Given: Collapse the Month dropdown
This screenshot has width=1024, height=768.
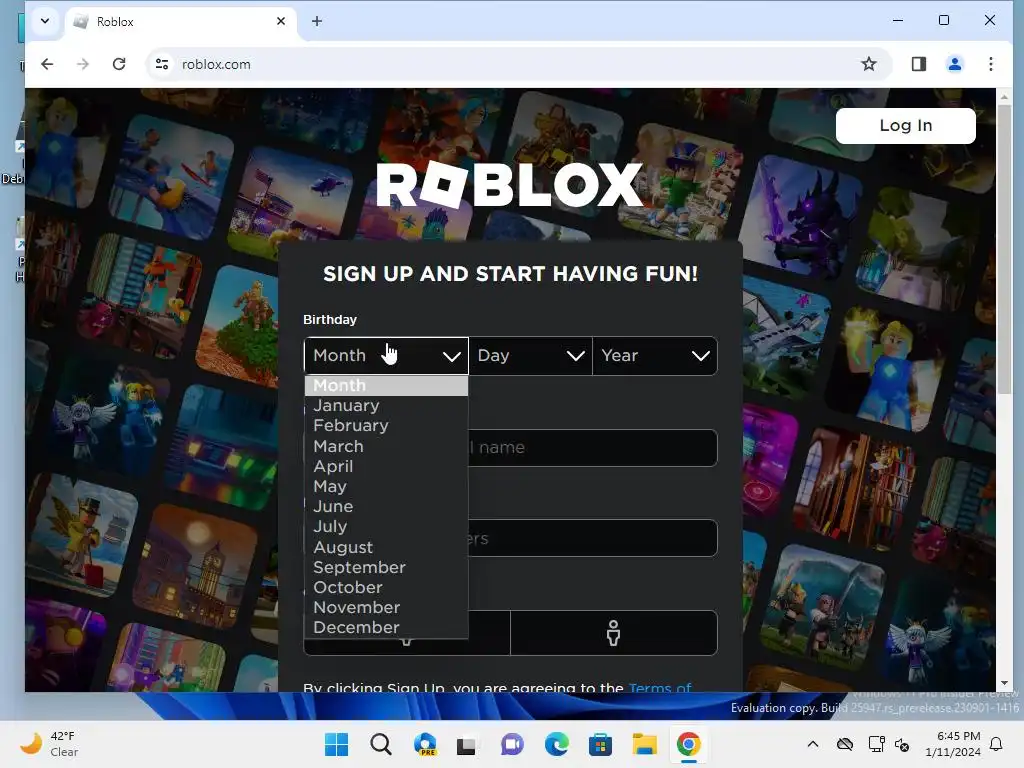Looking at the screenshot, I should click(386, 356).
